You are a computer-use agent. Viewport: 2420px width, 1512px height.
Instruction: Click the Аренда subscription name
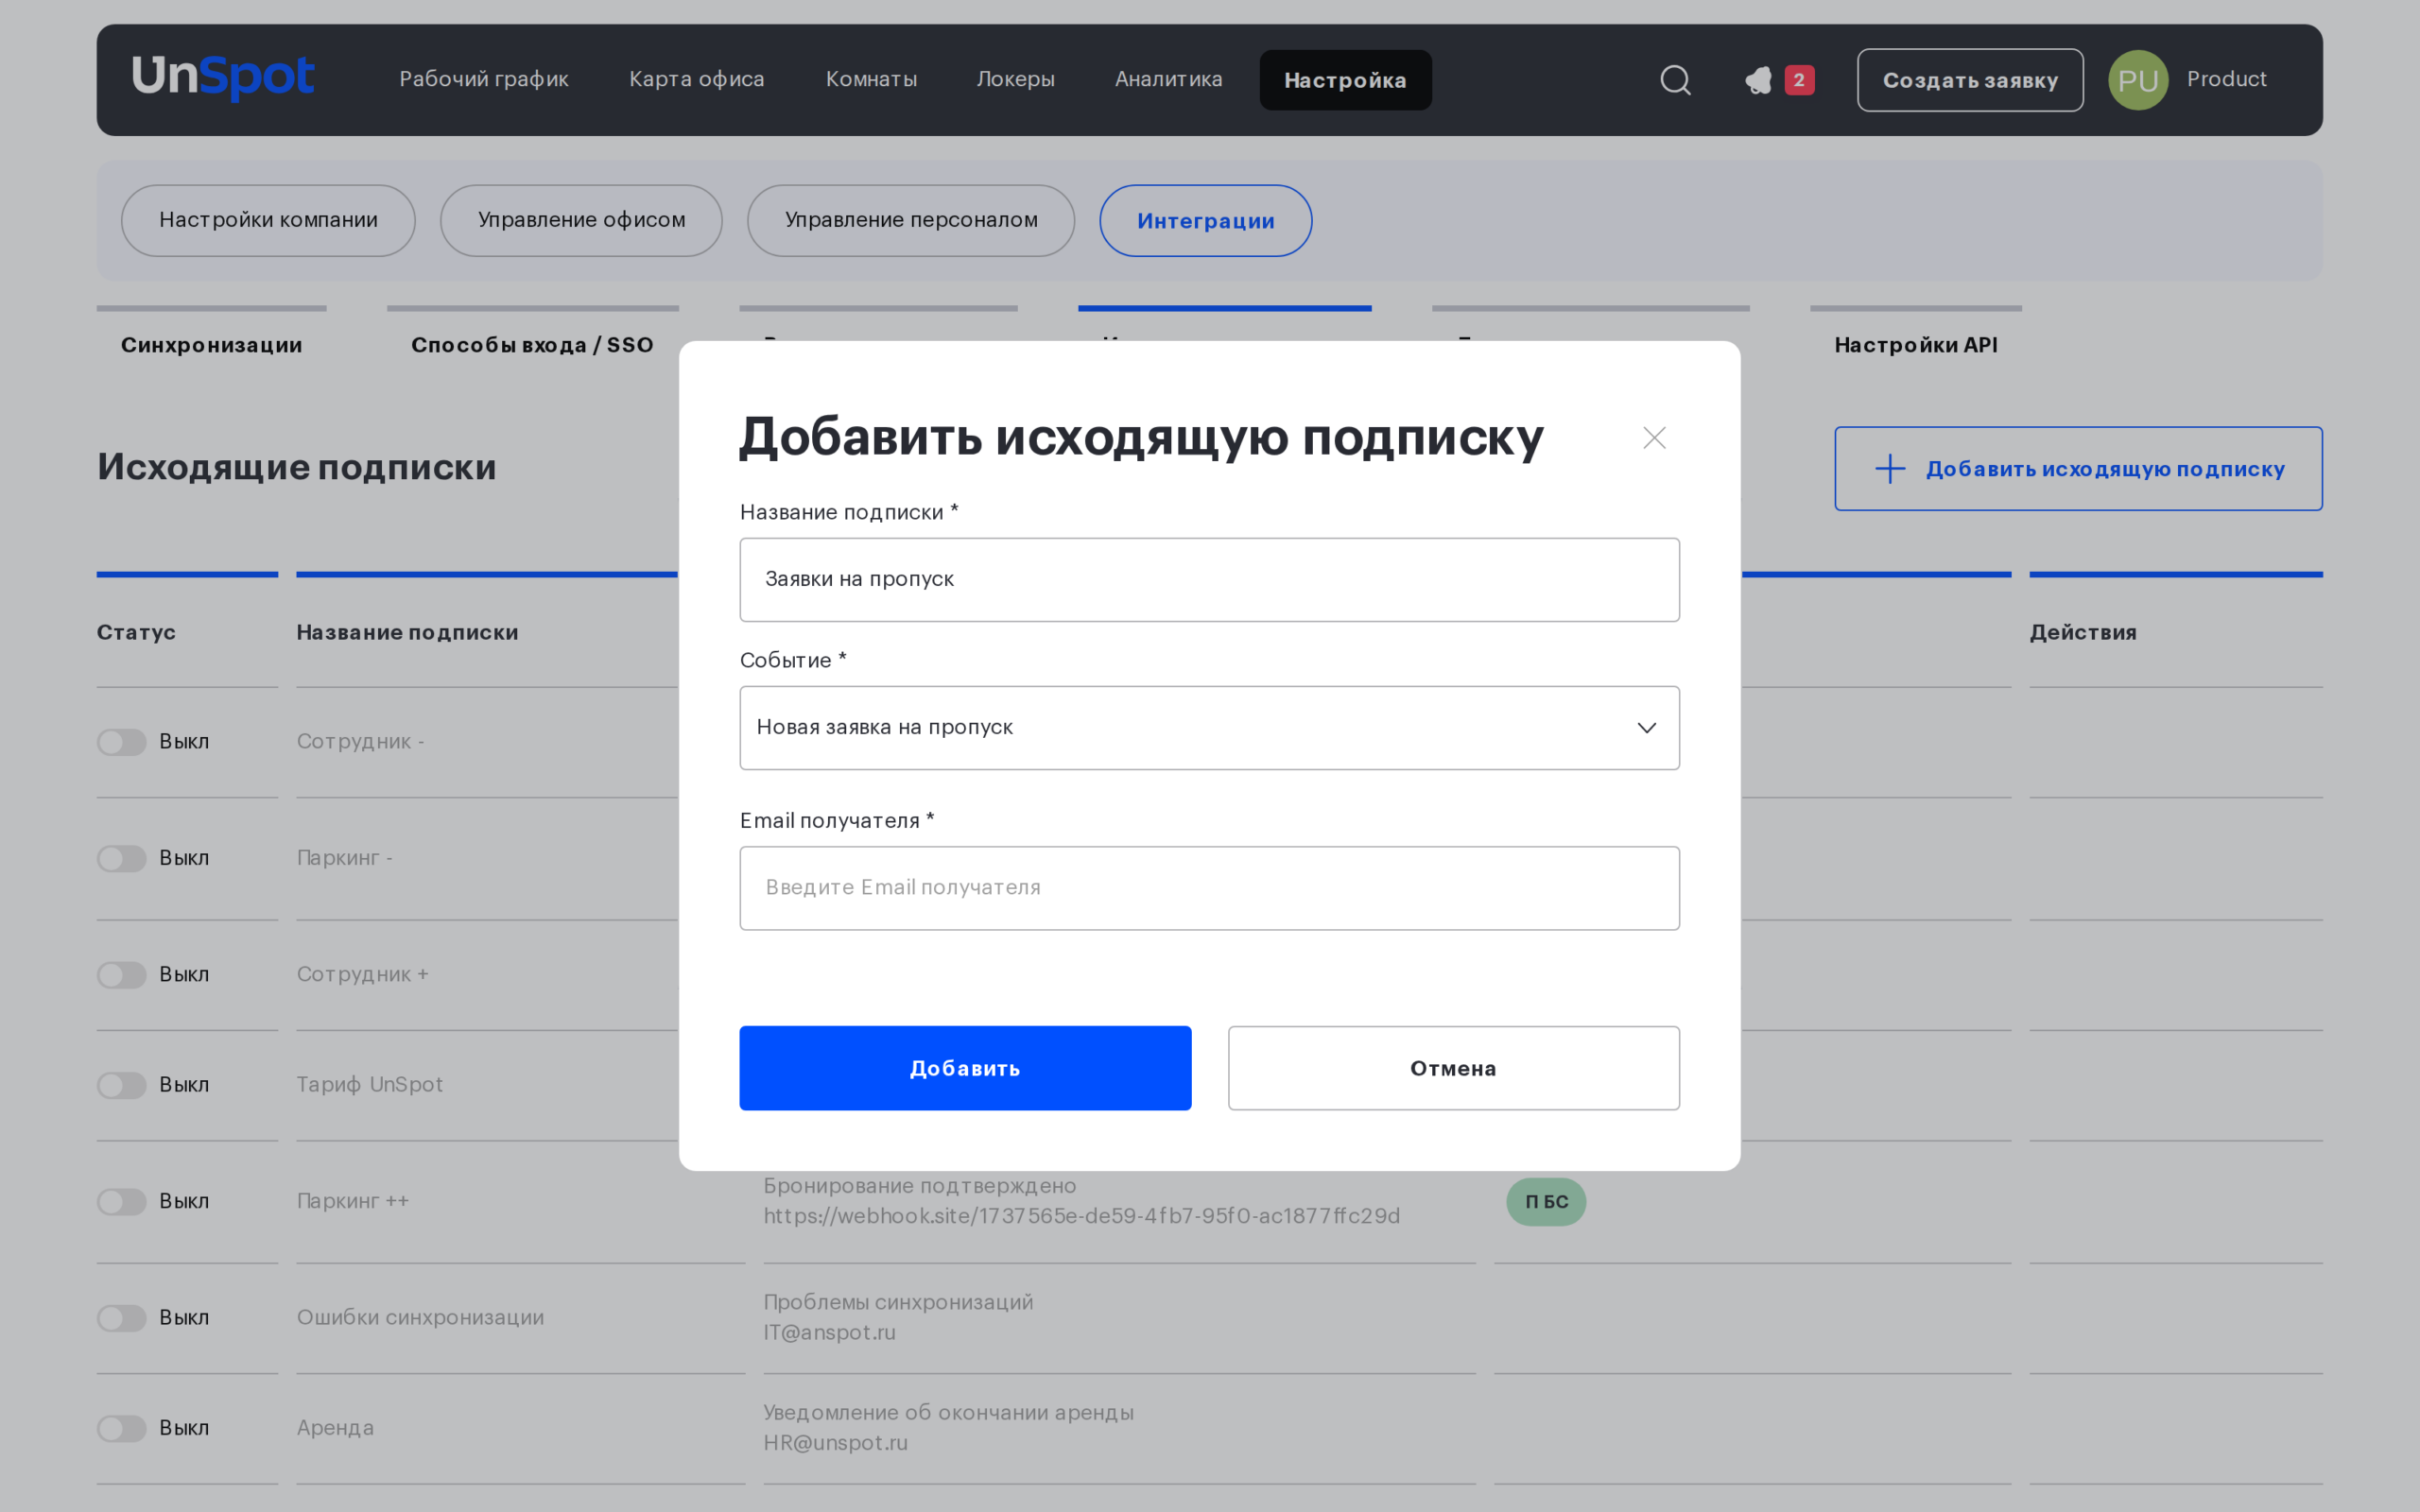coord(335,1428)
